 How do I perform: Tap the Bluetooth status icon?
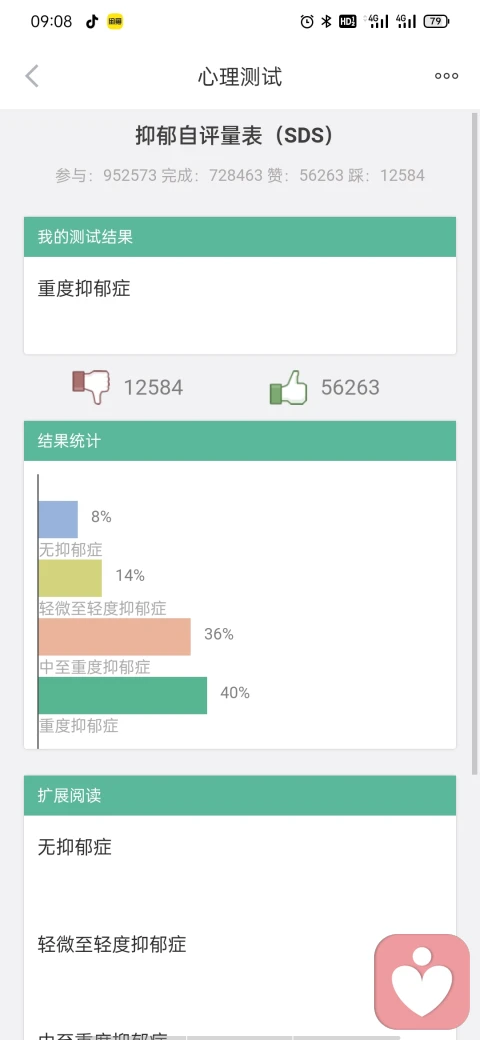point(326,22)
